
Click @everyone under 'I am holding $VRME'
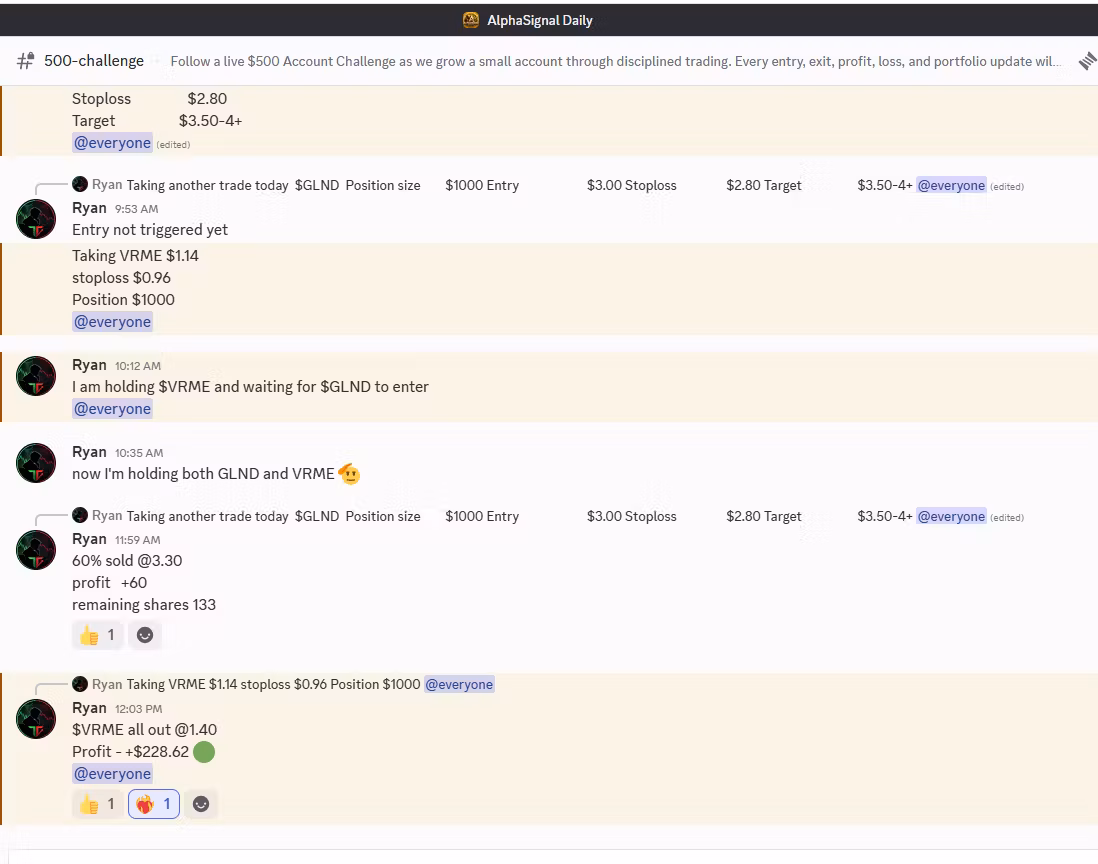113,409
